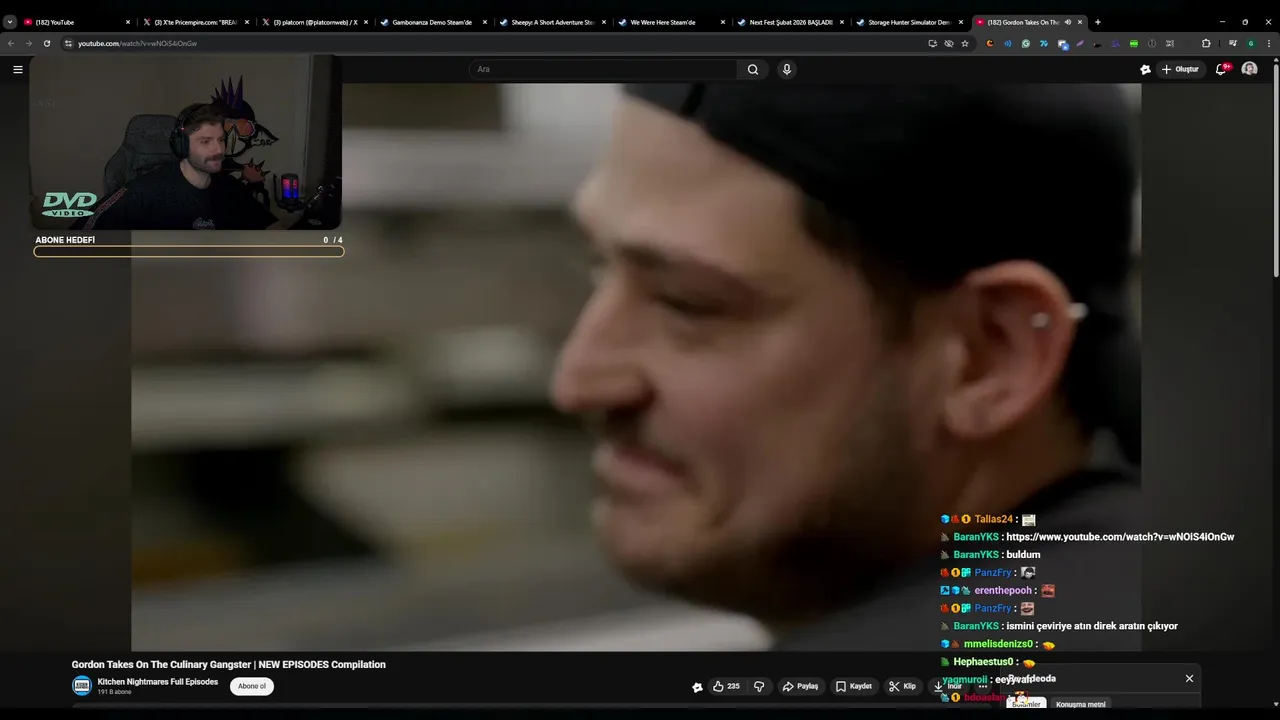1280x720 pixels.
Task: Save video with Kaydet button
Action: click(x=854, y=686)
